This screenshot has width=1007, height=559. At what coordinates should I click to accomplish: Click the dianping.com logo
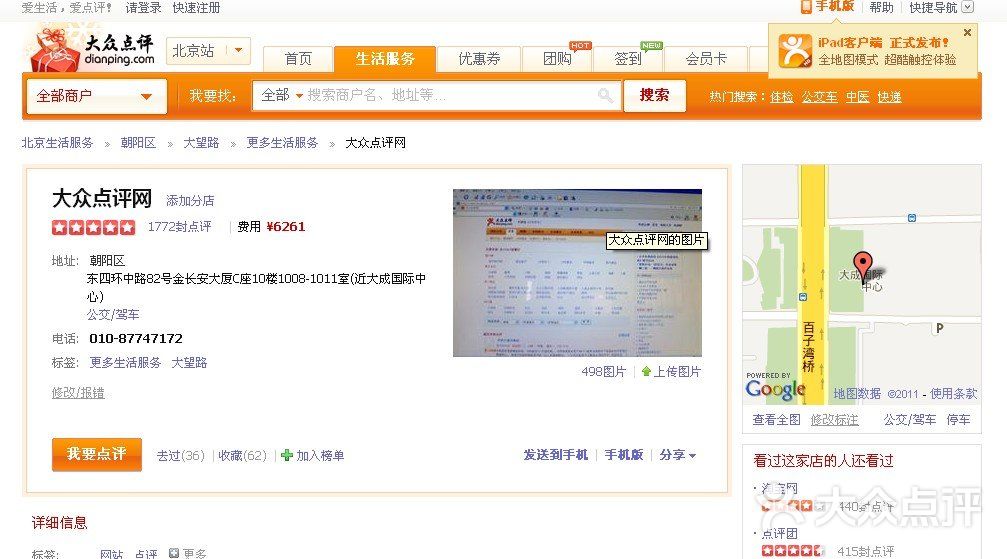(92, 51)
